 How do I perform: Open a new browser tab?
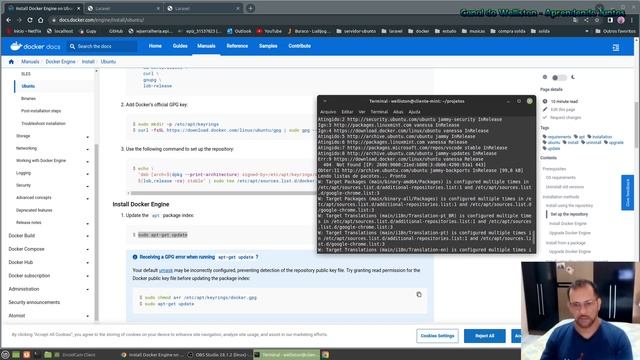250,8
